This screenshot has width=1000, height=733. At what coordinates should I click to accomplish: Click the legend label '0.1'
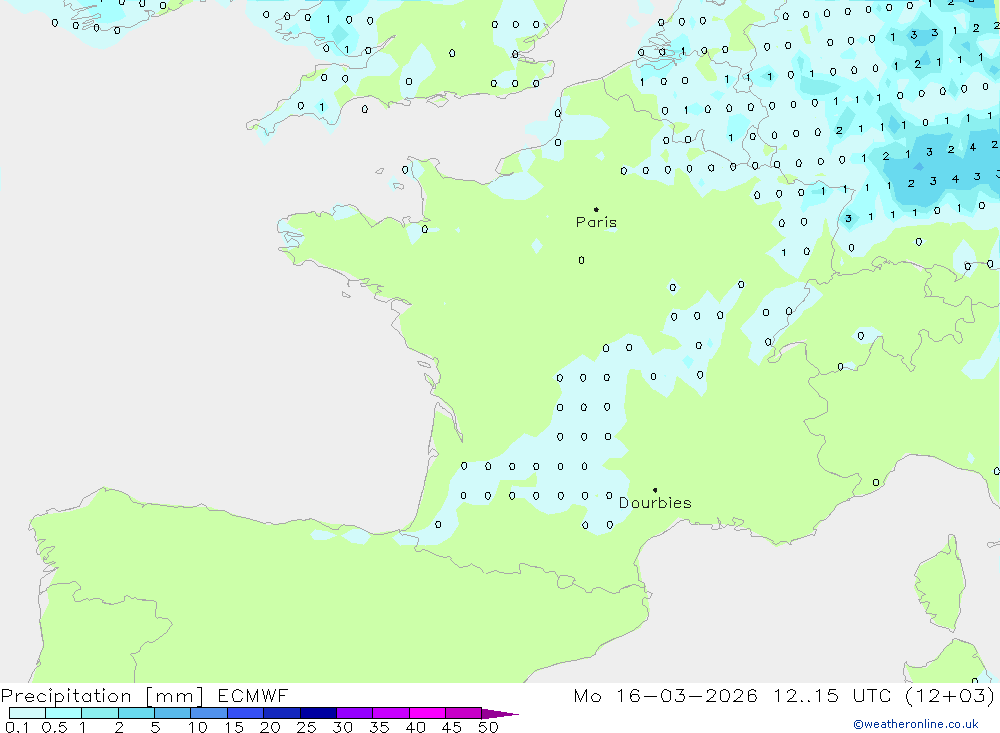[x=17, y=727]
